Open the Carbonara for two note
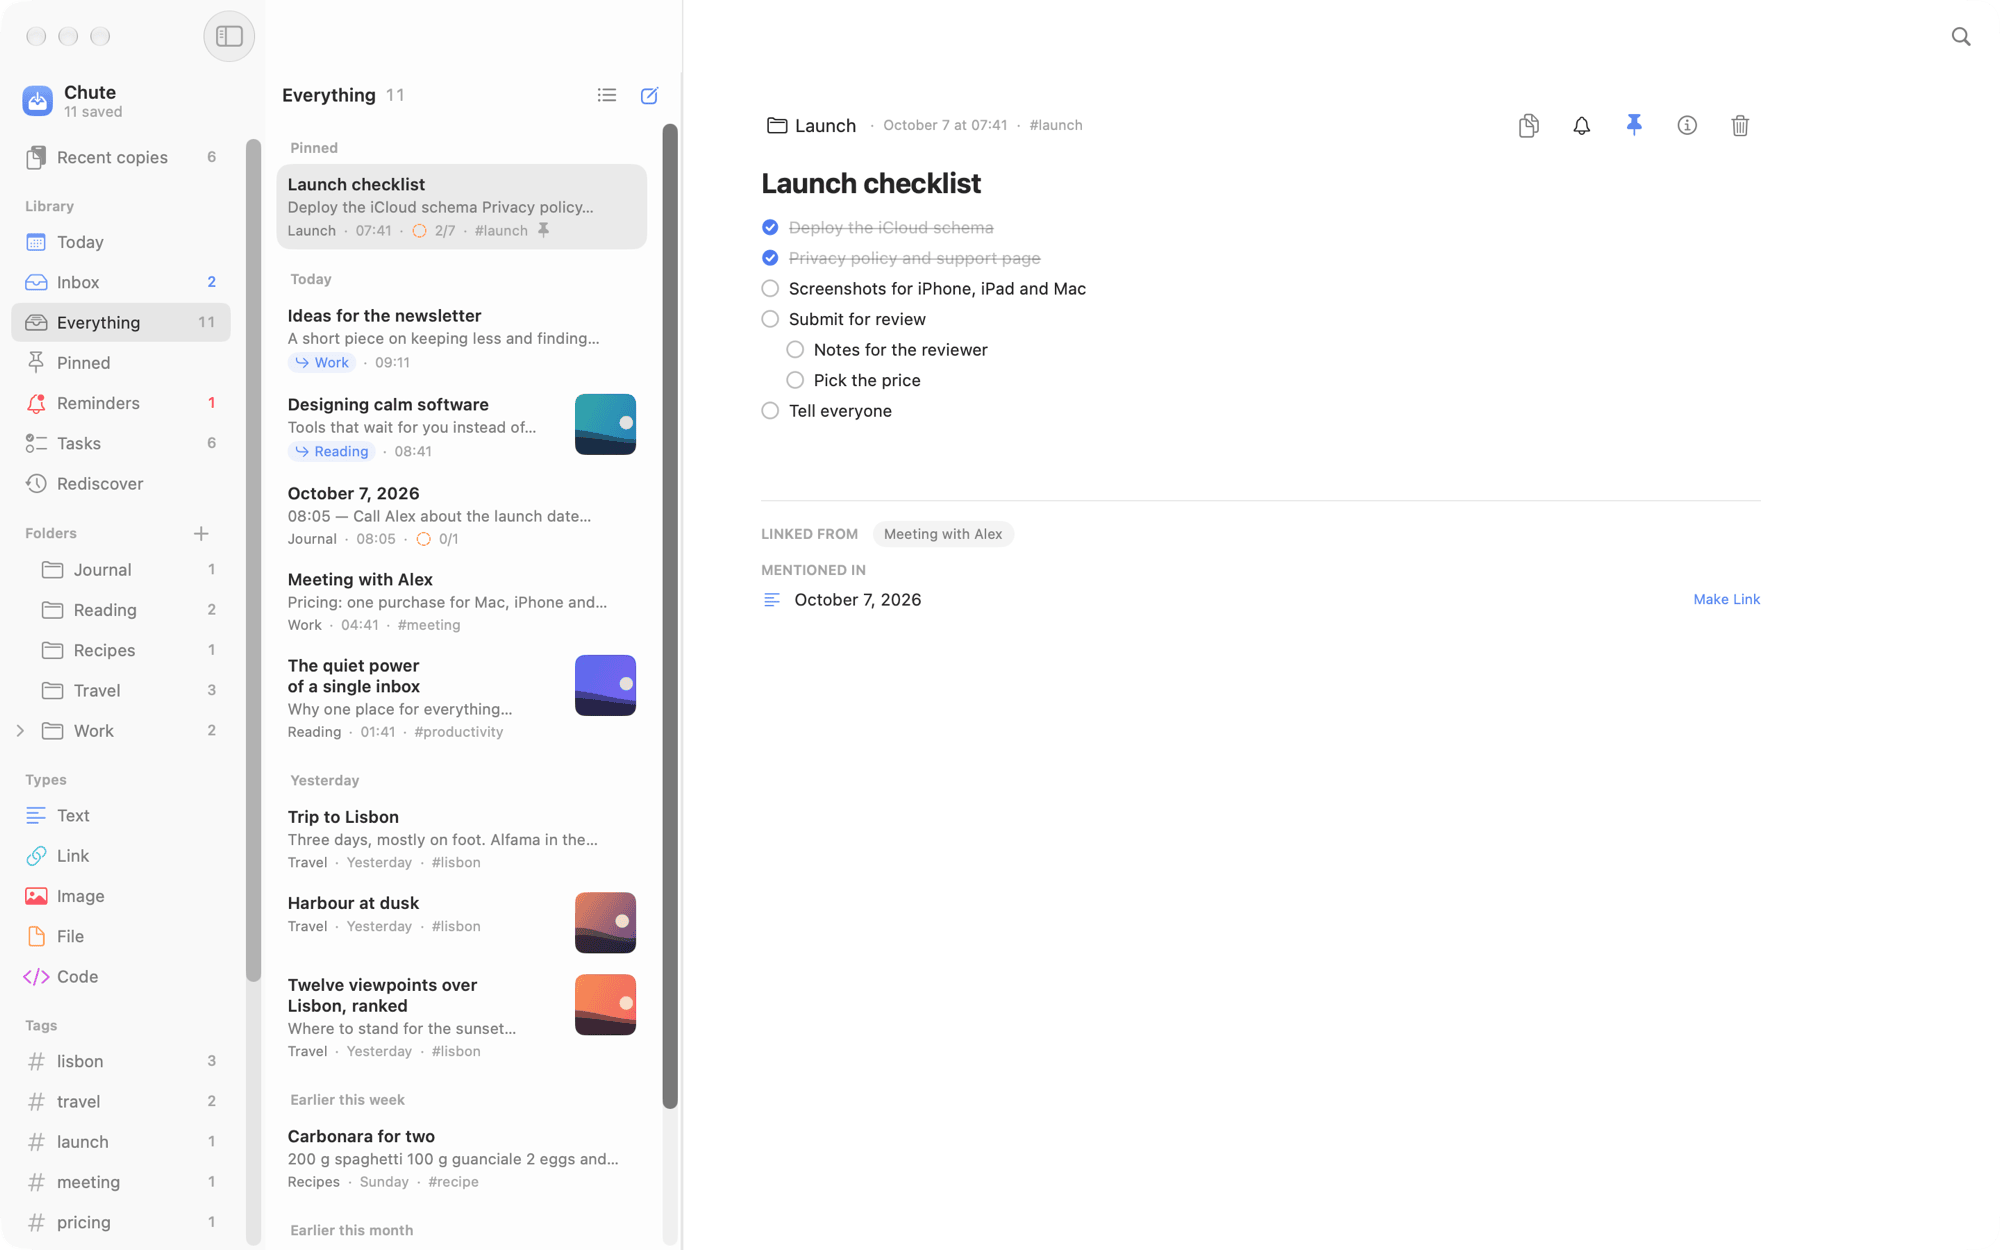Image resolution: width=2000 pixels, height=1250 pixels. click(461, 1158)
